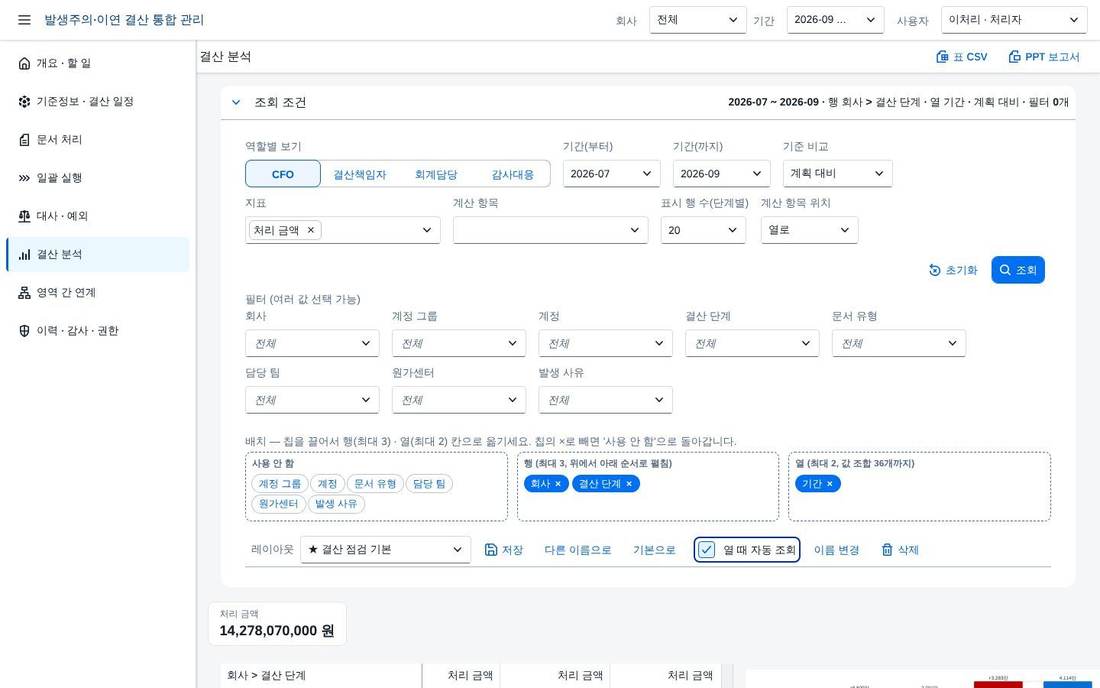Open the top-bar 기간 dropdown
1100x688 pixels.
coord(835,20)
